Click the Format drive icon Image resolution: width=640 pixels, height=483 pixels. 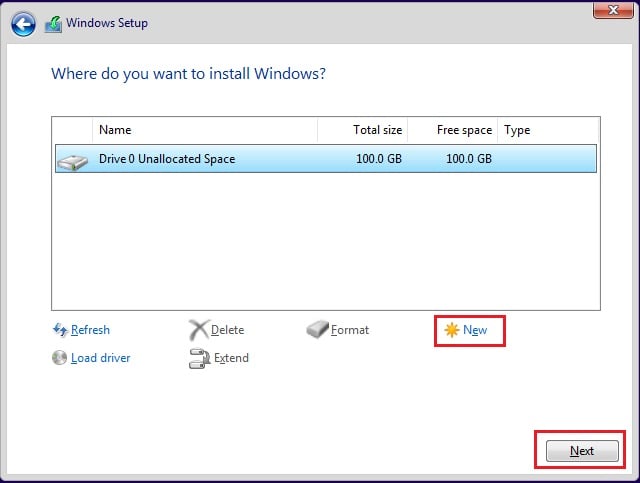click(x=317, y=330)
